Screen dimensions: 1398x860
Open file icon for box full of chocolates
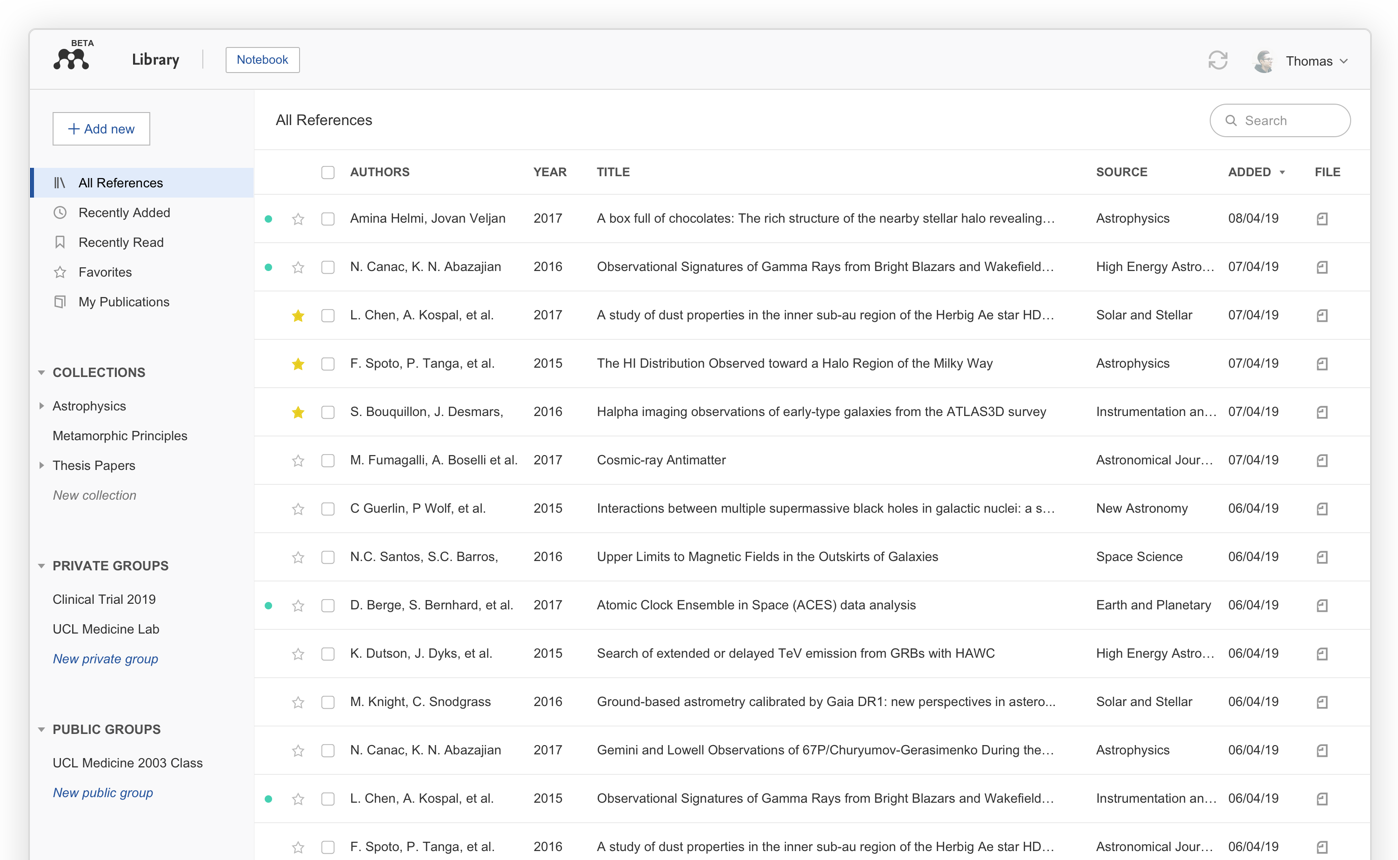click(1322, 218)
